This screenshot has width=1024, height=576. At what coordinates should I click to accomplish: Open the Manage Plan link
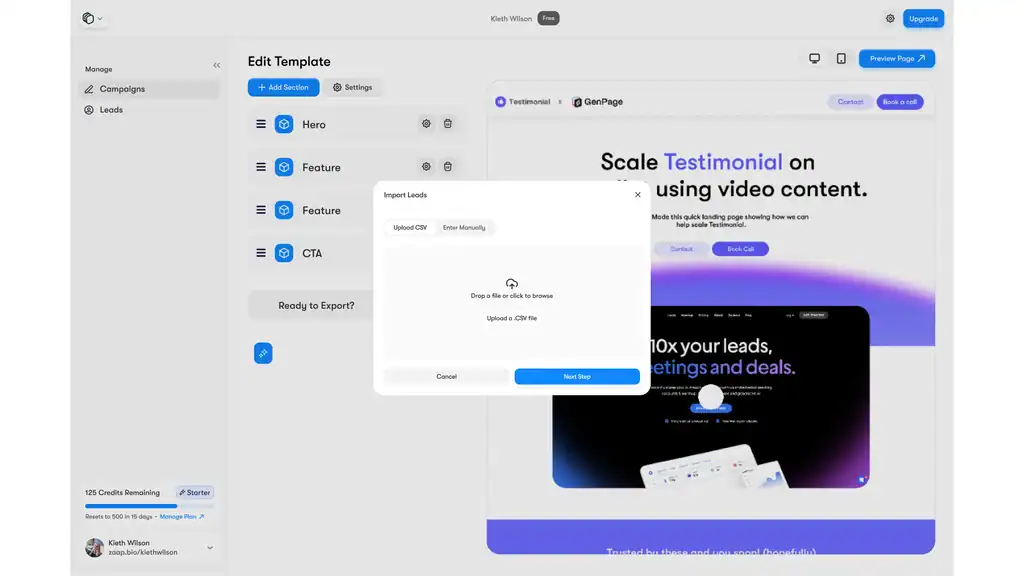pyautogui.click(x=181, y=517)
